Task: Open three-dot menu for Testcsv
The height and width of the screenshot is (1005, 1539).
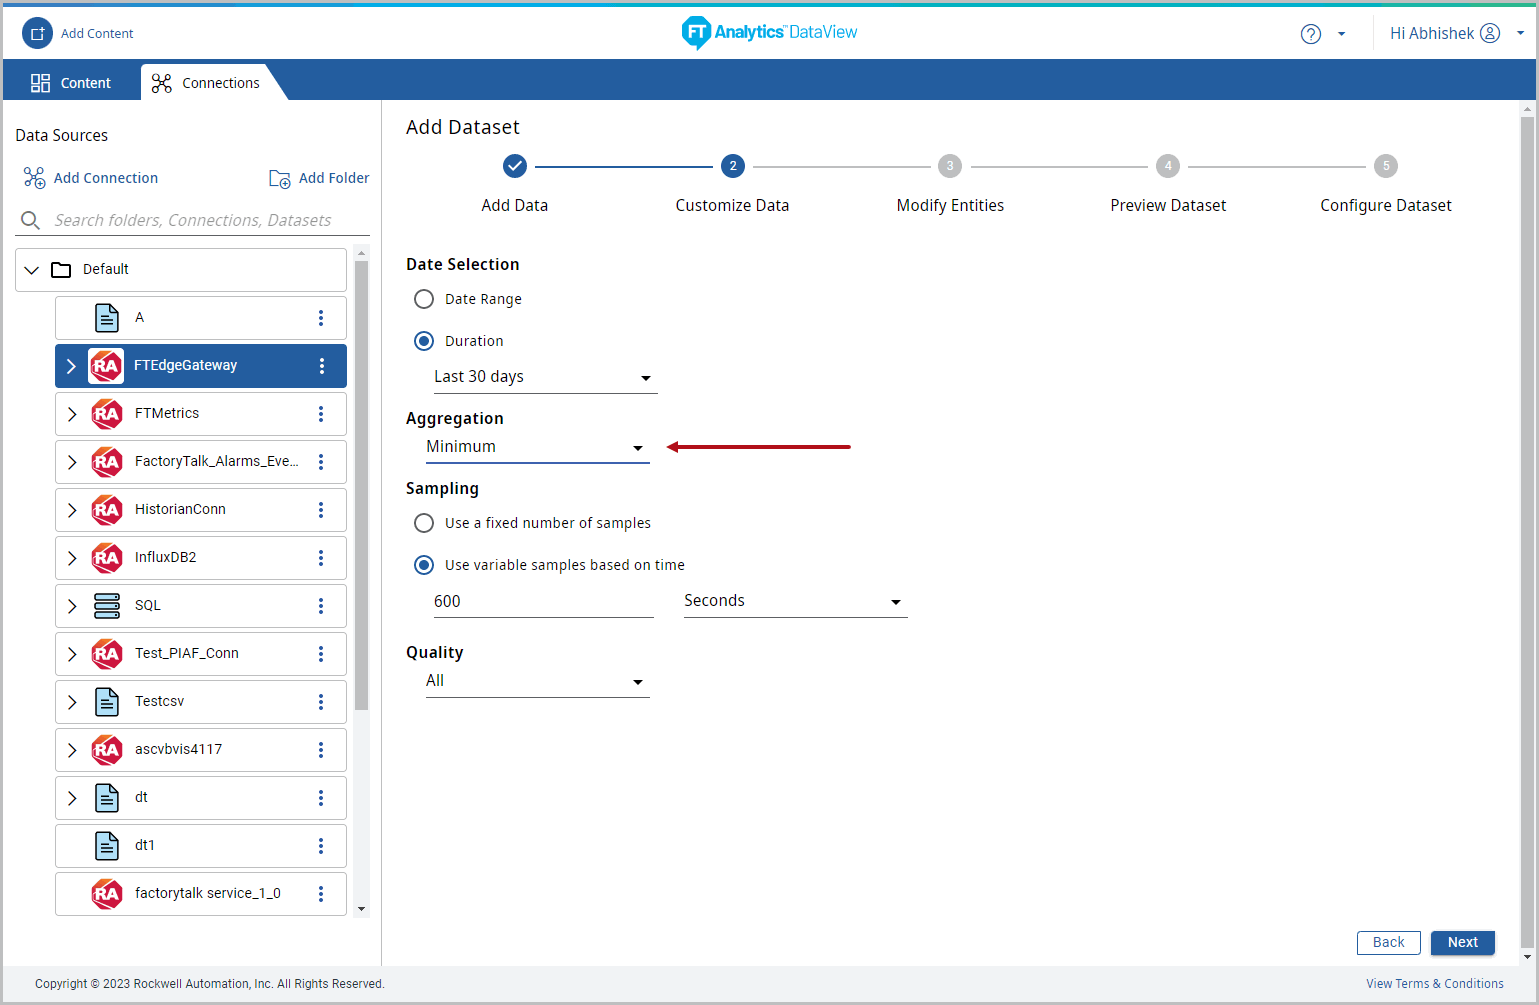Action: [x=321, y=702]
